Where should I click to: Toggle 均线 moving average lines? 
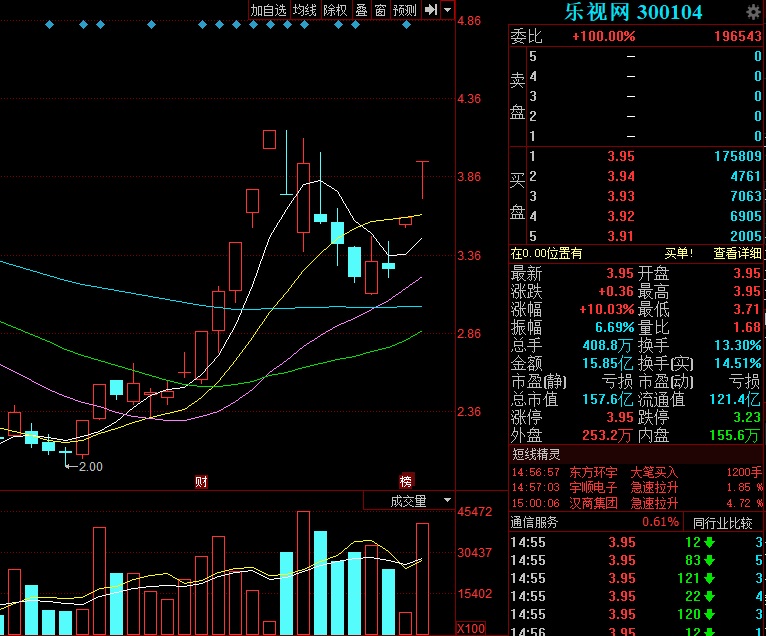304,10
